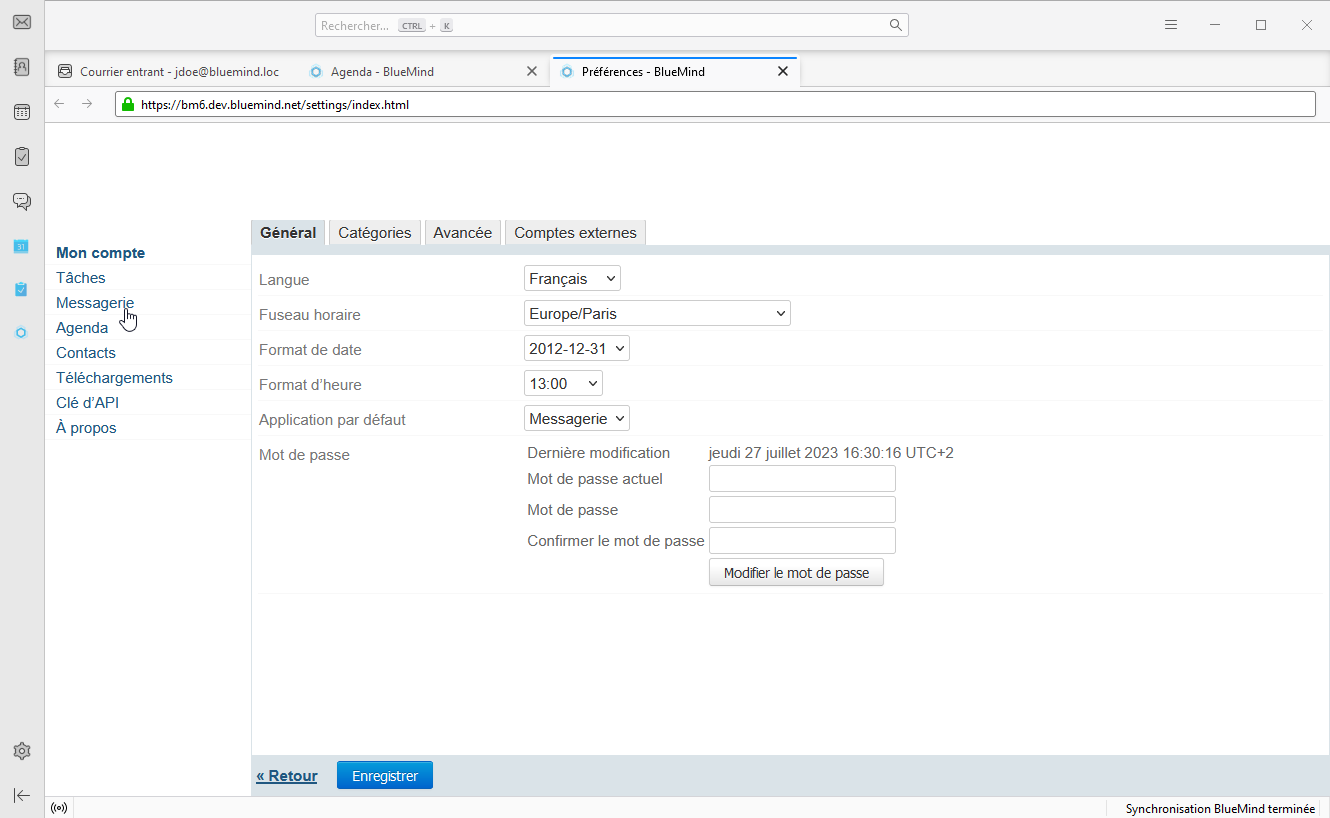This screenshot has width=1330, height=818.
Task: Open the Address Book sidebar icon
Action: [x=21, y=67]
